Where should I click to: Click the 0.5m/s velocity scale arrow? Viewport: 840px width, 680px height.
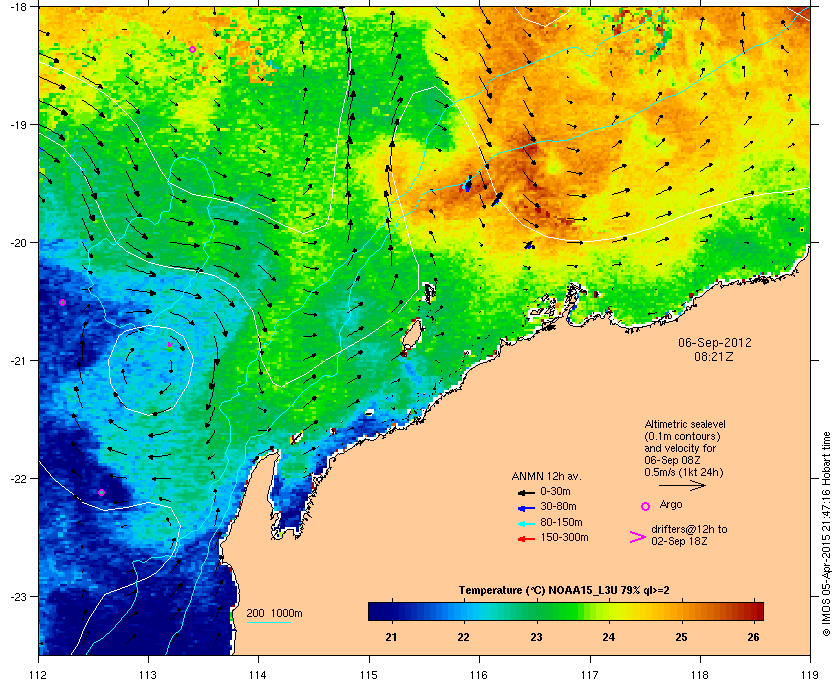[x=682, y=486]
